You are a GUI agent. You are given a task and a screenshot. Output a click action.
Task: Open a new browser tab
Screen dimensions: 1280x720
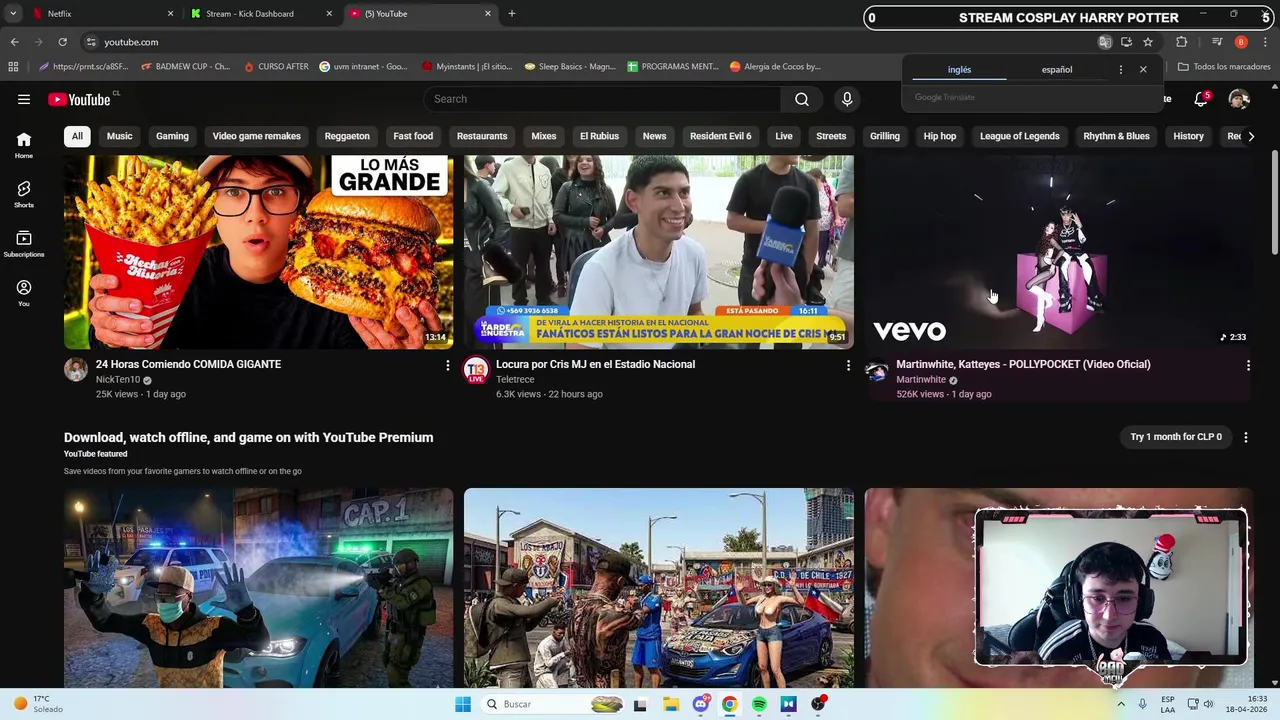click(x=512, y=14)
